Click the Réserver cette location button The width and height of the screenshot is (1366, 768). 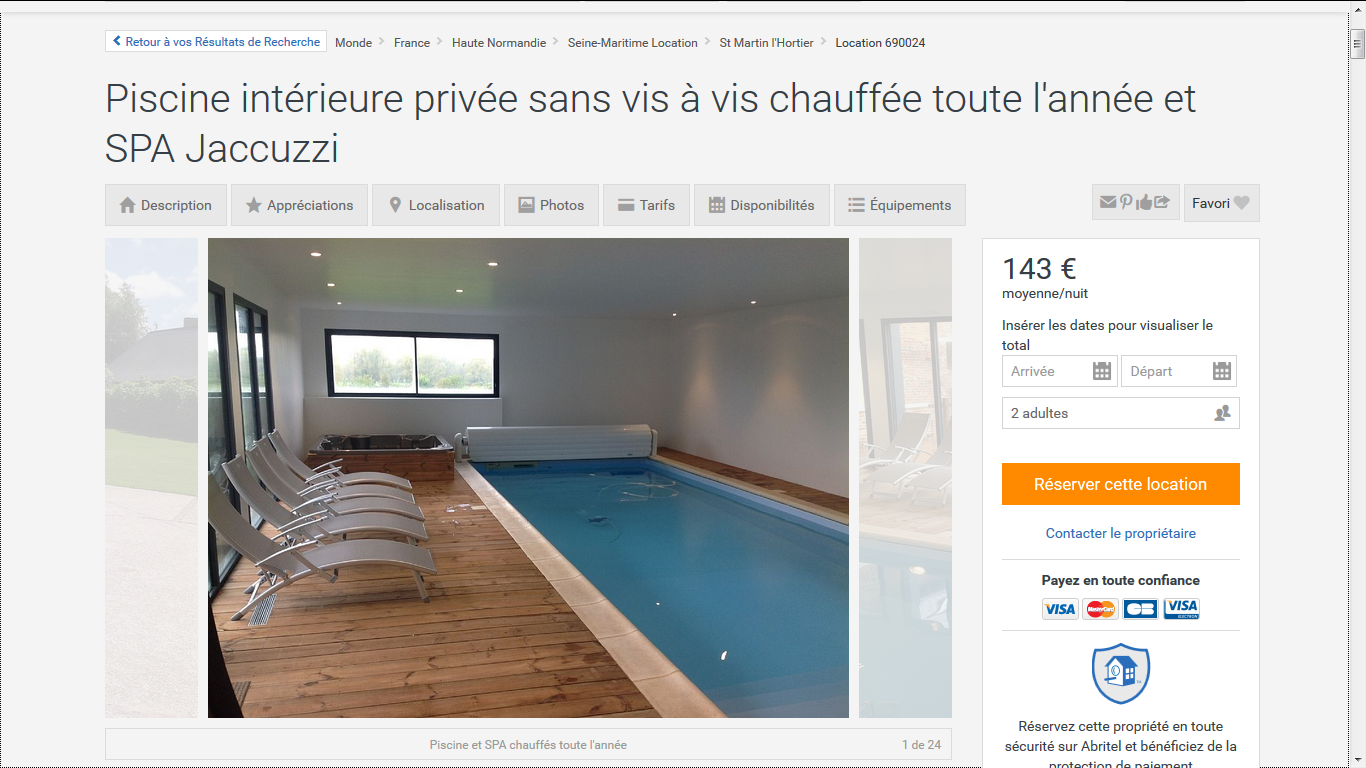pyautogui.click(x=1121, y=484)
